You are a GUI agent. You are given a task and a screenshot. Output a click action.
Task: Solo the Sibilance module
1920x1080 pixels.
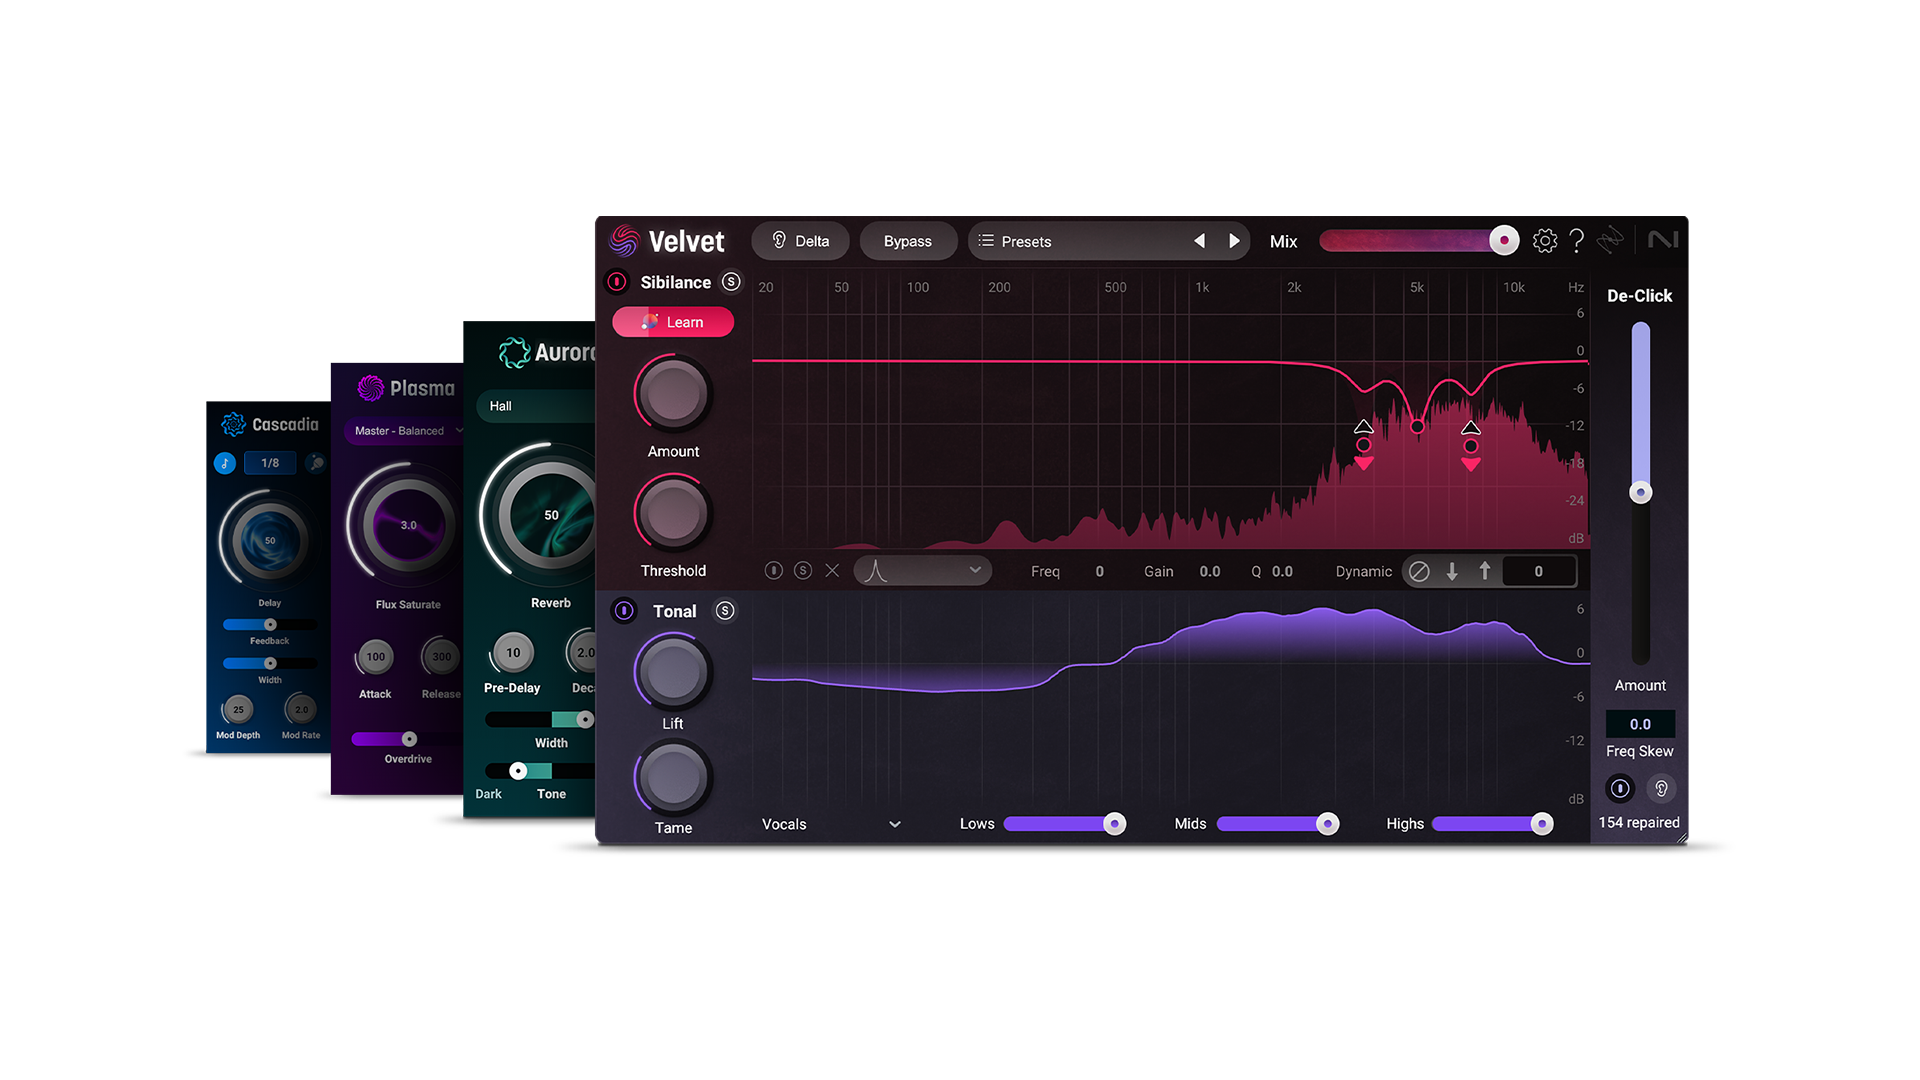(731, 282)
